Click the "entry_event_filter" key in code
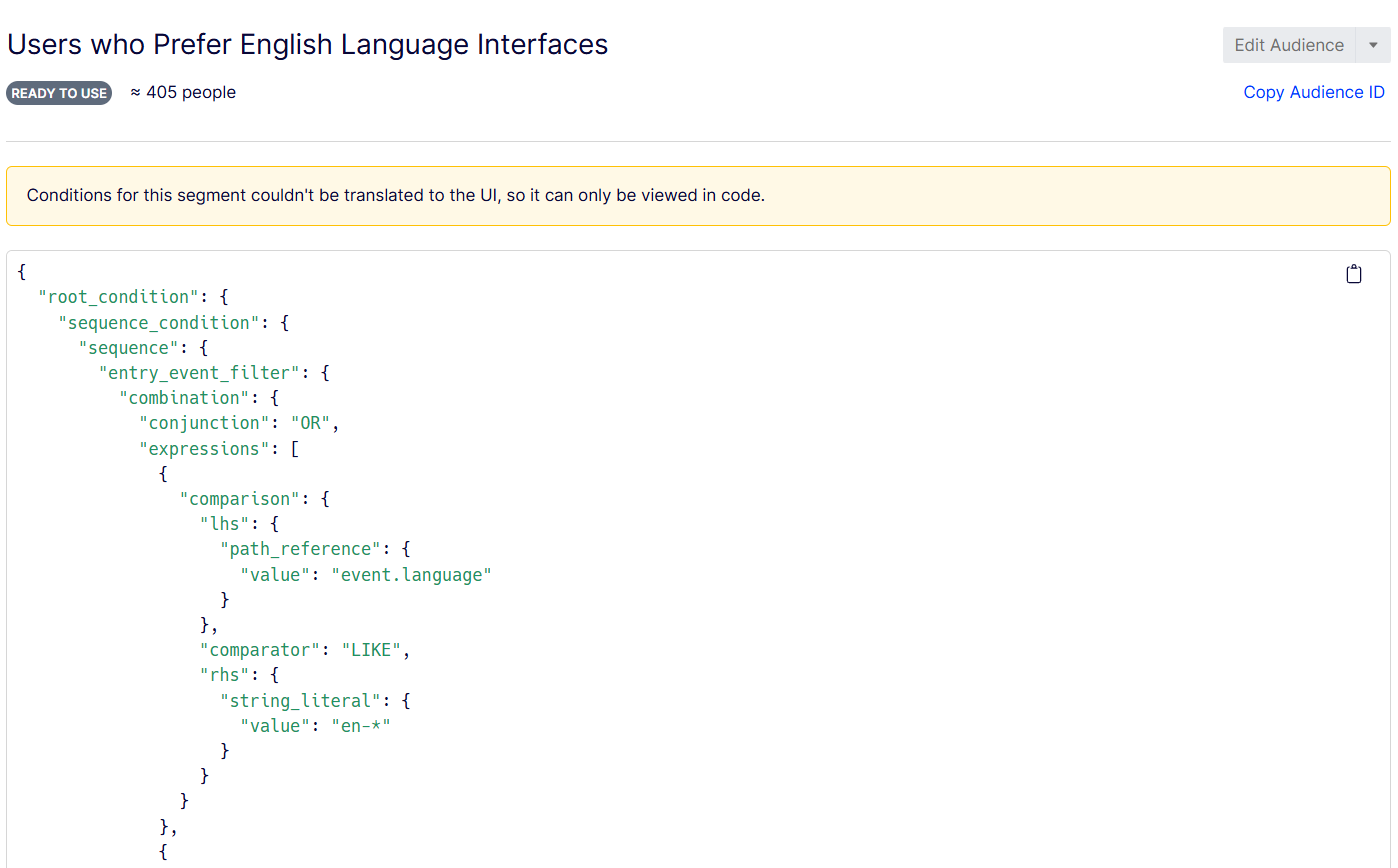1398x868 pixels. click(x=199, y=373)
